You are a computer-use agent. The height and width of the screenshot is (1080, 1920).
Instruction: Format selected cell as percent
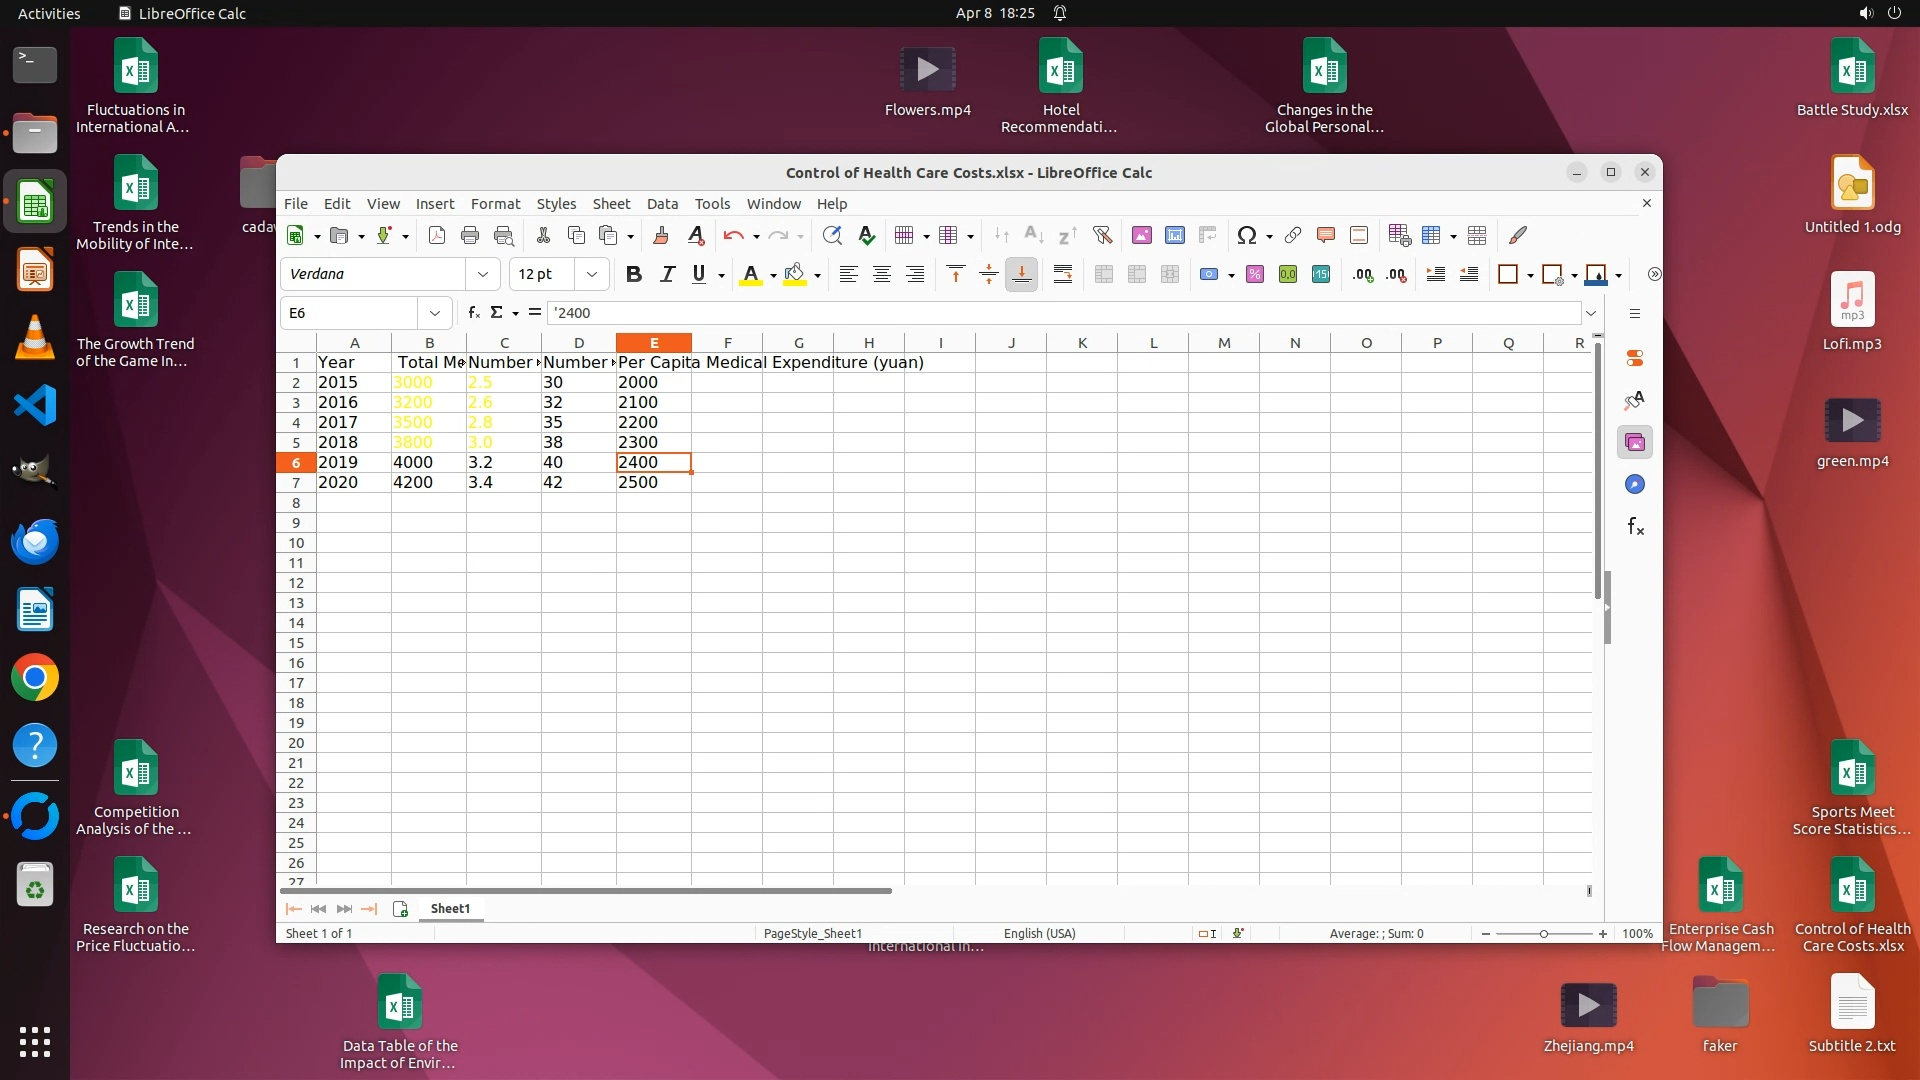click(1255, 274)
